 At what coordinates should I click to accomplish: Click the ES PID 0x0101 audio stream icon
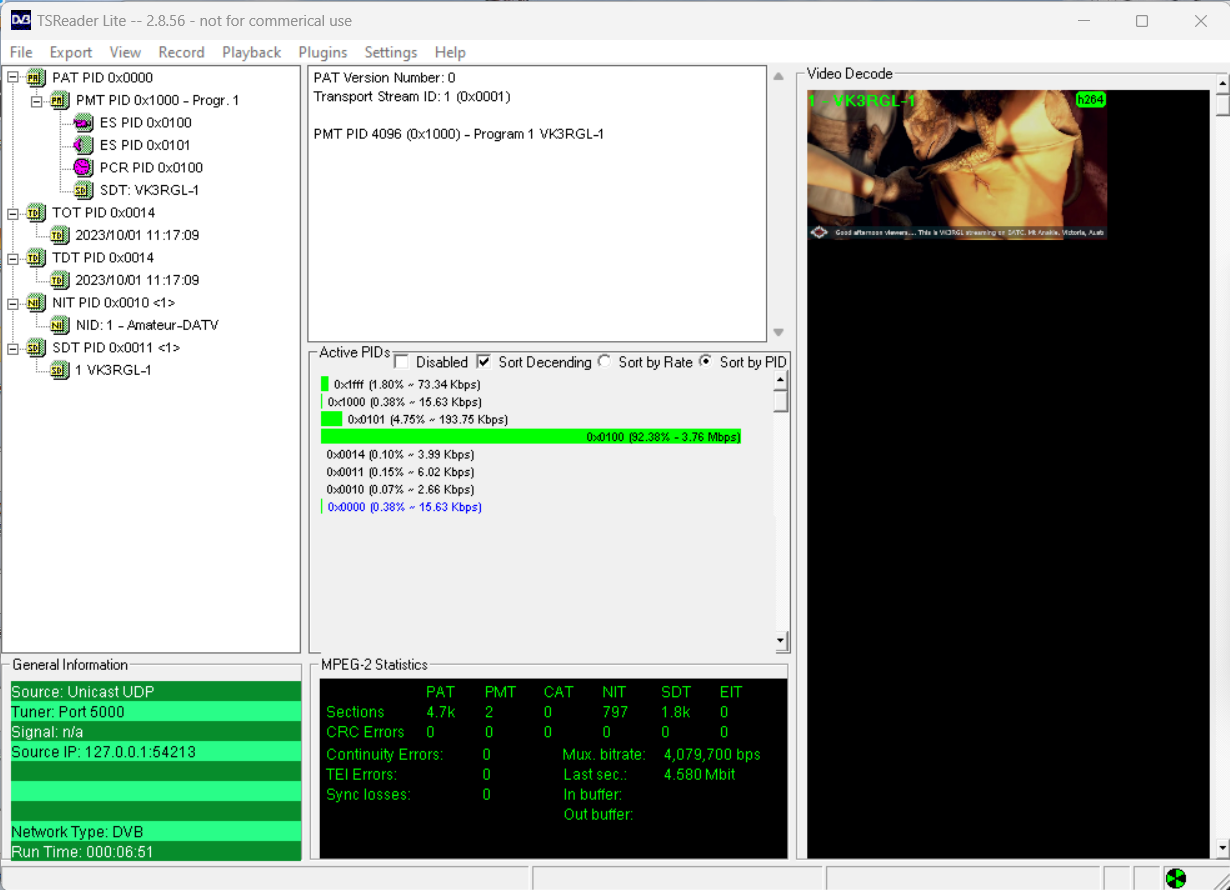[82, 145]
